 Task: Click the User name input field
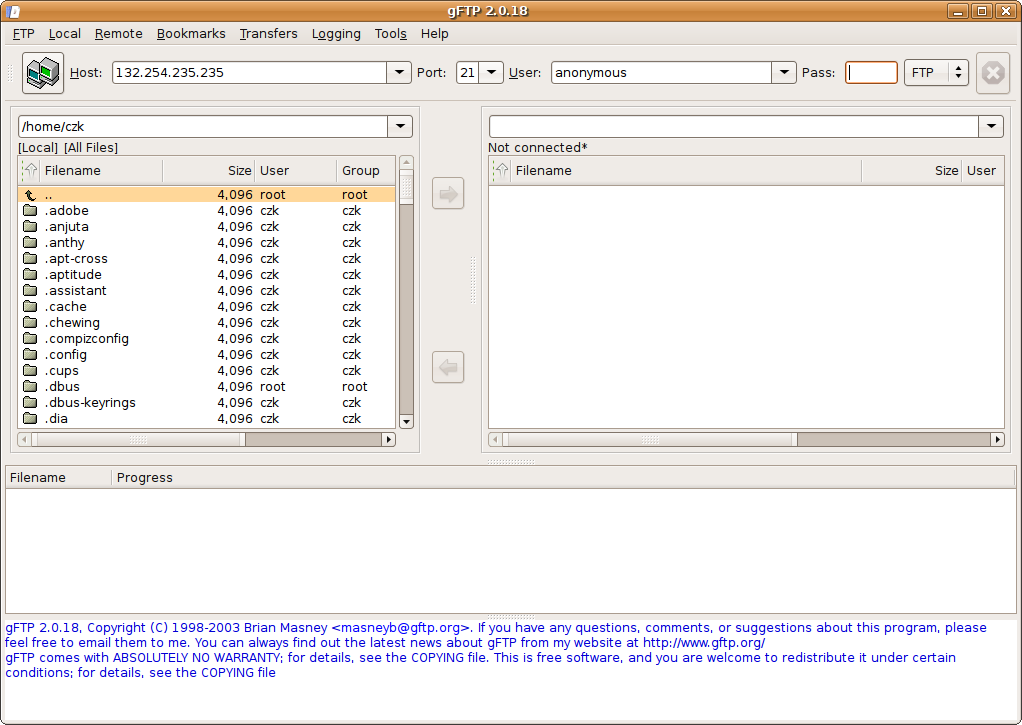click(x=662, y=72)
